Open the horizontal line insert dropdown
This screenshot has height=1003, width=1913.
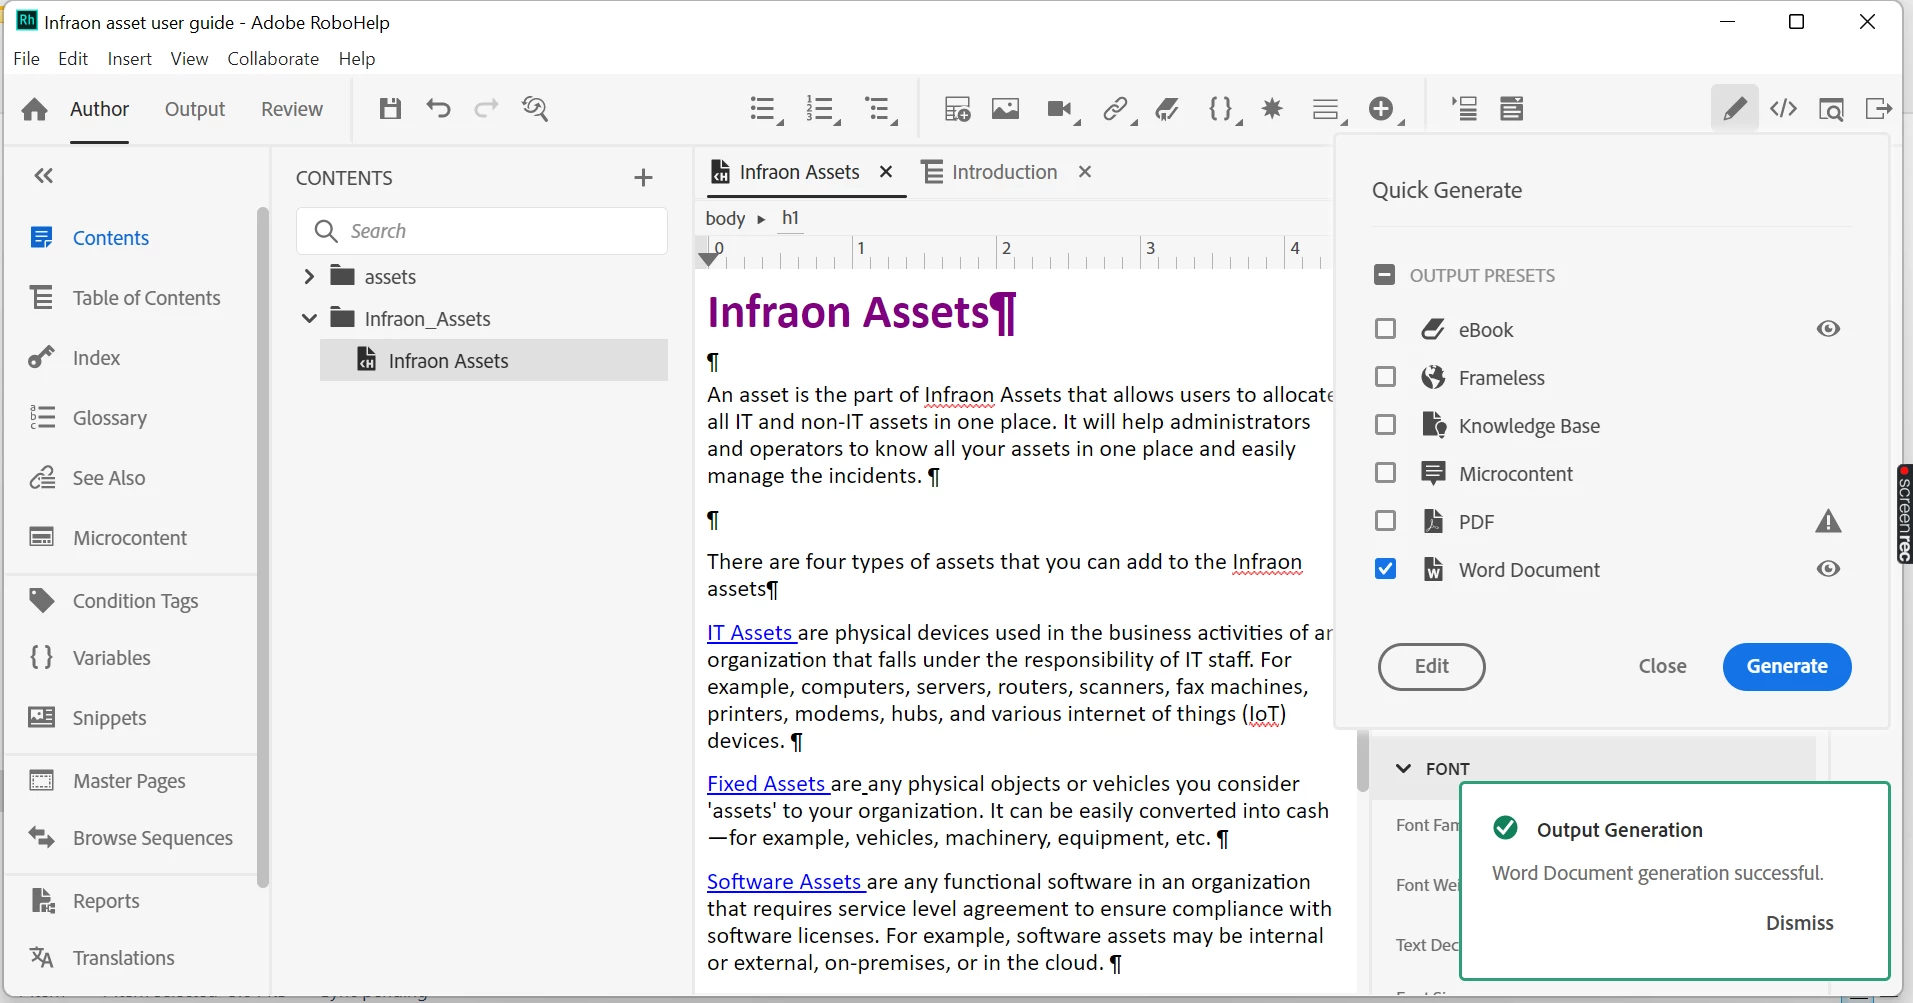[1329, 109]
